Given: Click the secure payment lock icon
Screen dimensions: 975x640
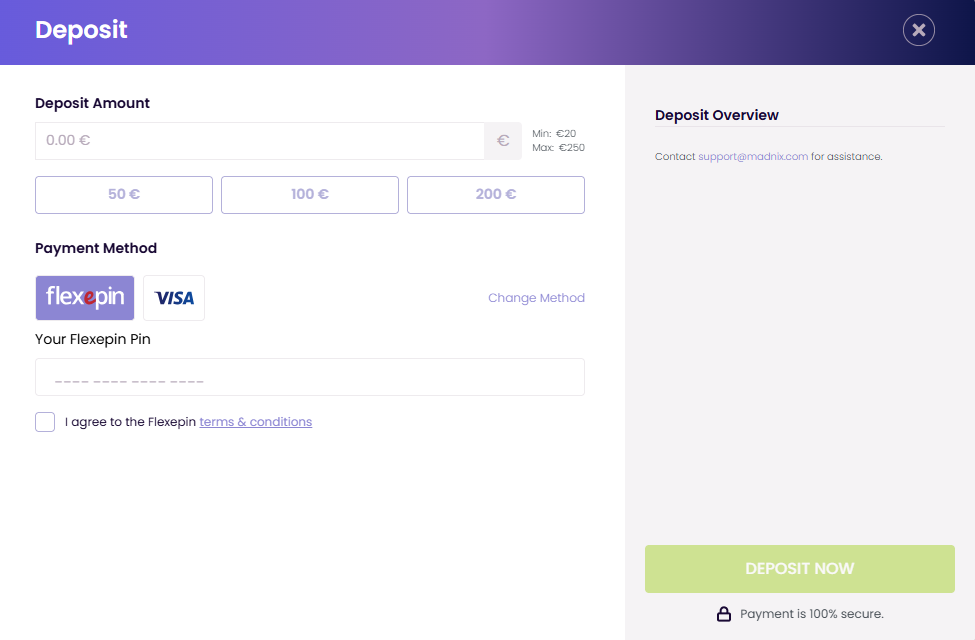Looking at the screenshot, I should pos(724,614).
